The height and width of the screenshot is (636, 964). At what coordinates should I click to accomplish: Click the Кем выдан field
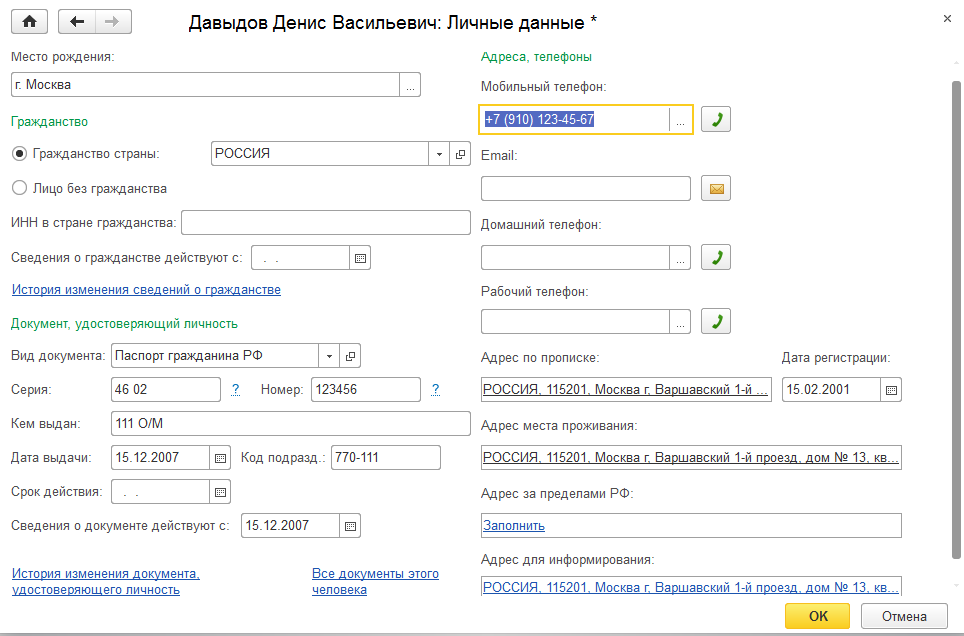point(291,424)
